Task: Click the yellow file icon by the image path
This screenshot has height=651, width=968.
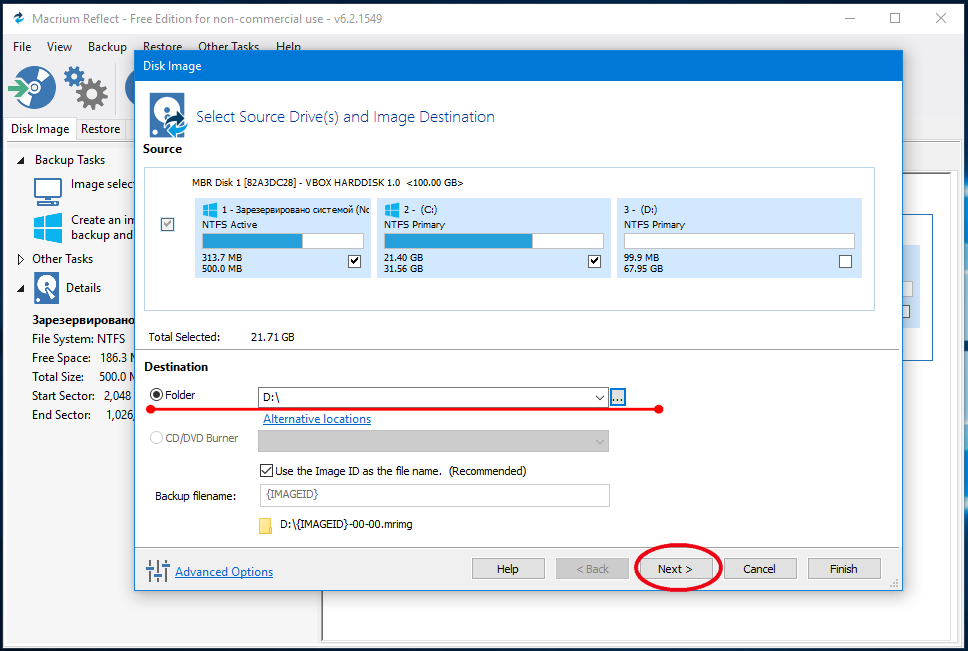Action: click(x=265, y=525)
